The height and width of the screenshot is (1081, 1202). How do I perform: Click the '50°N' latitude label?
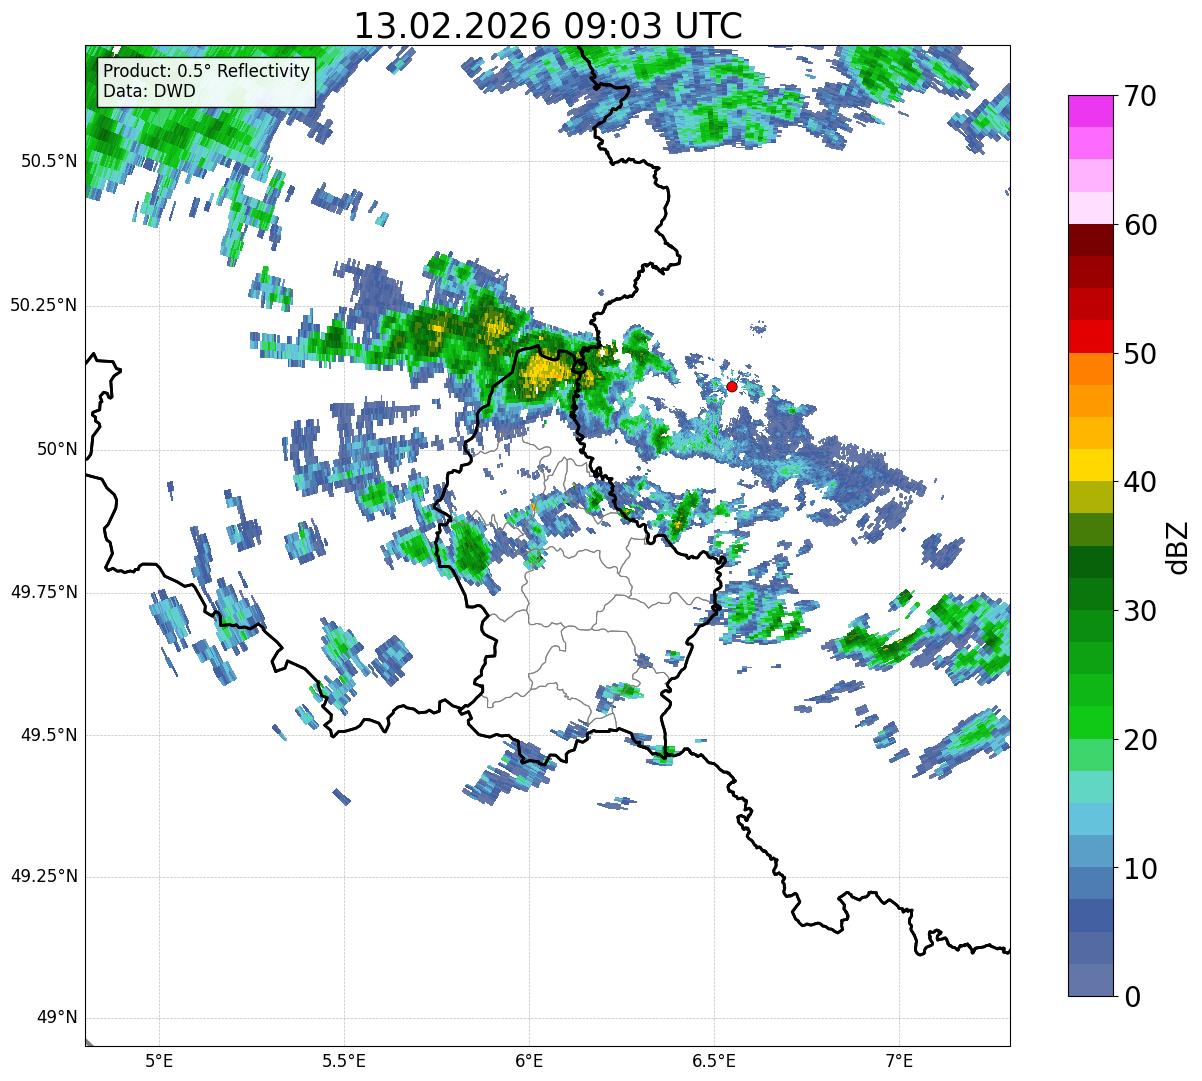[x=57, y=449]
